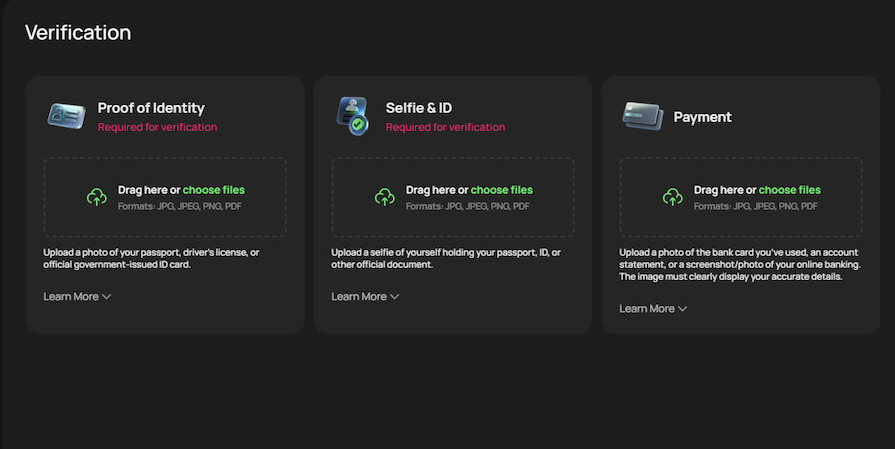Click the Payment bank cards icon

pyautogui.click(x=640, y=116)
